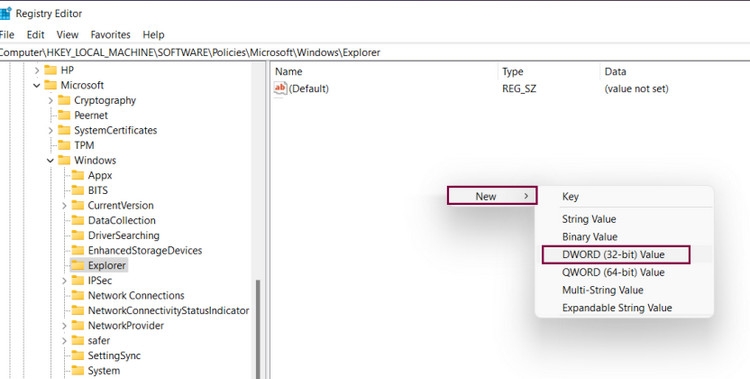Screen dimensions: 750x379
Task: Click the registry path address bar
Action: 375,53
